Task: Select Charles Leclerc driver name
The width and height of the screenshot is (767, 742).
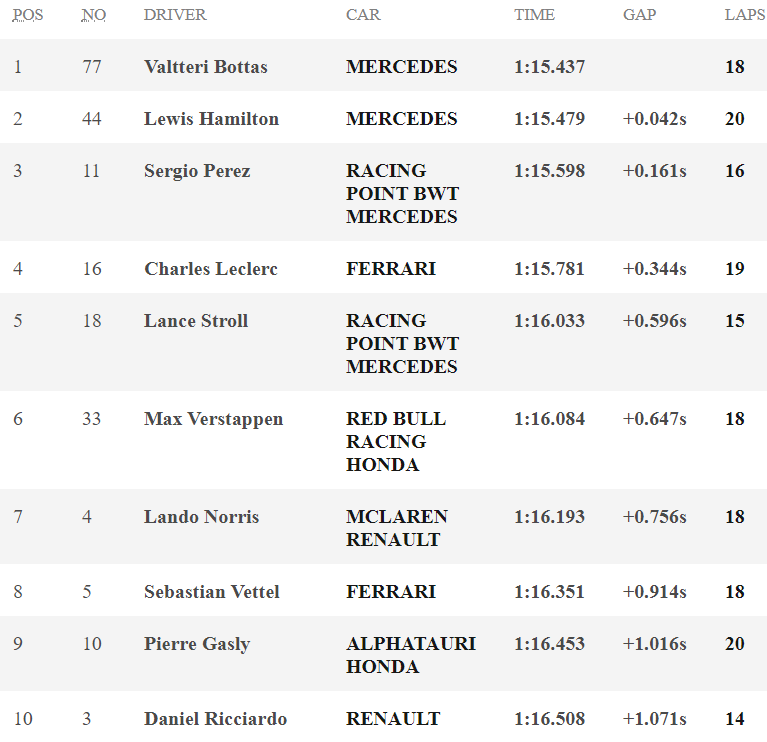Action: coord(211,269)
